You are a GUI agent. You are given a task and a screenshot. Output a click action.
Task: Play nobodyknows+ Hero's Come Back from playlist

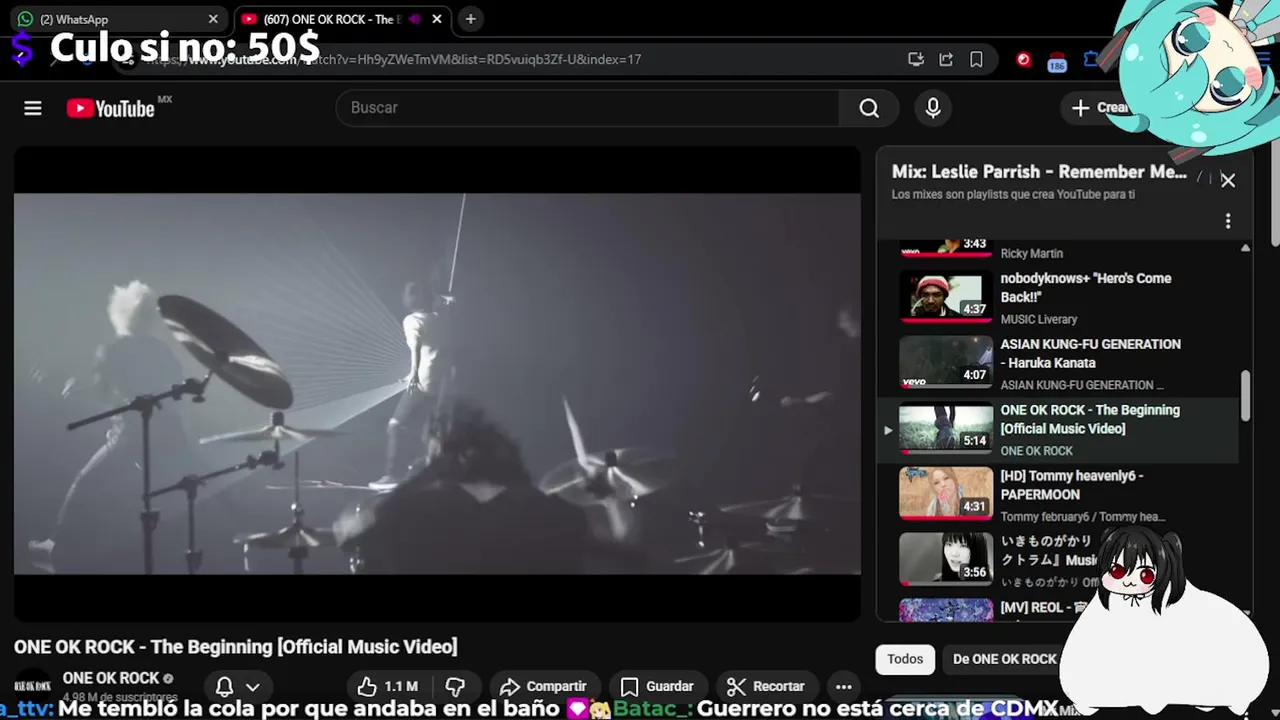(x=945, y=296)
